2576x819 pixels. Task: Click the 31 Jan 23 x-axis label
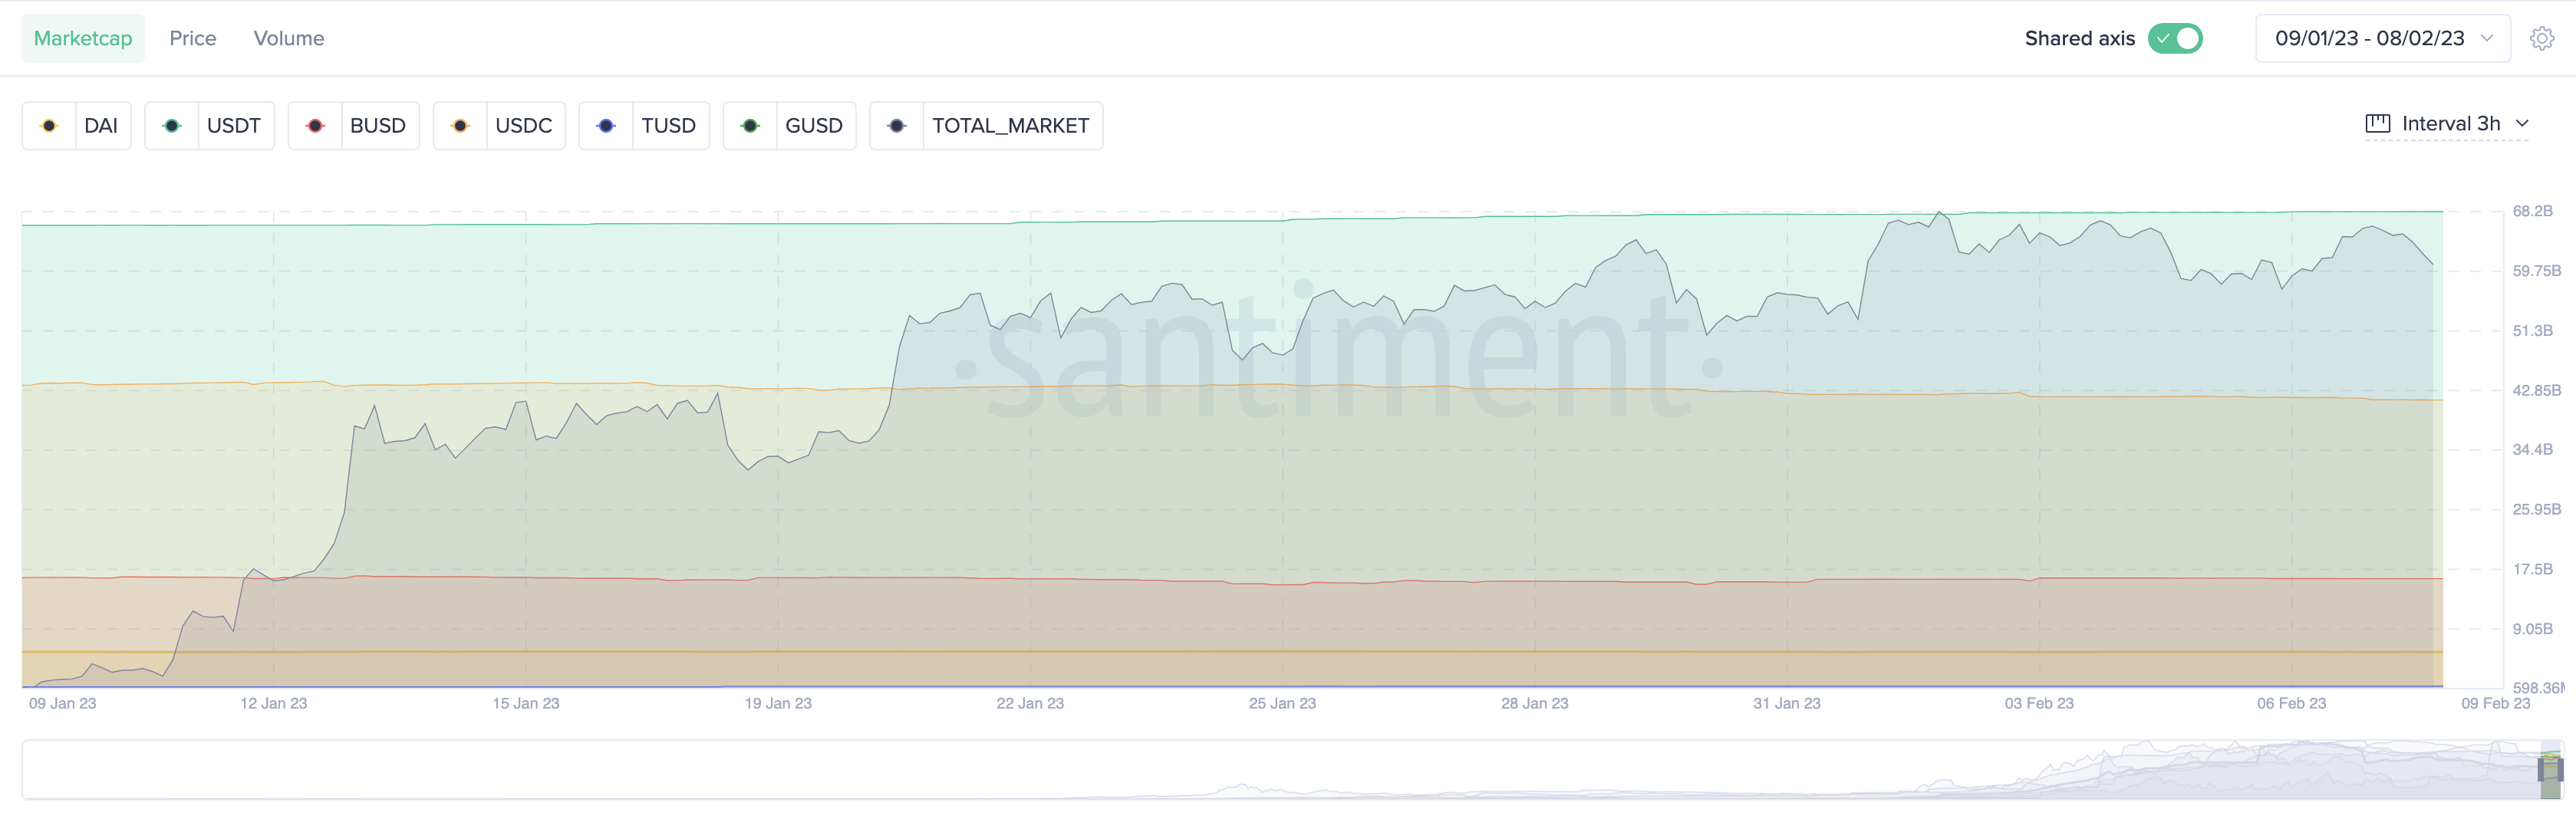click(x=1787, y=703)
